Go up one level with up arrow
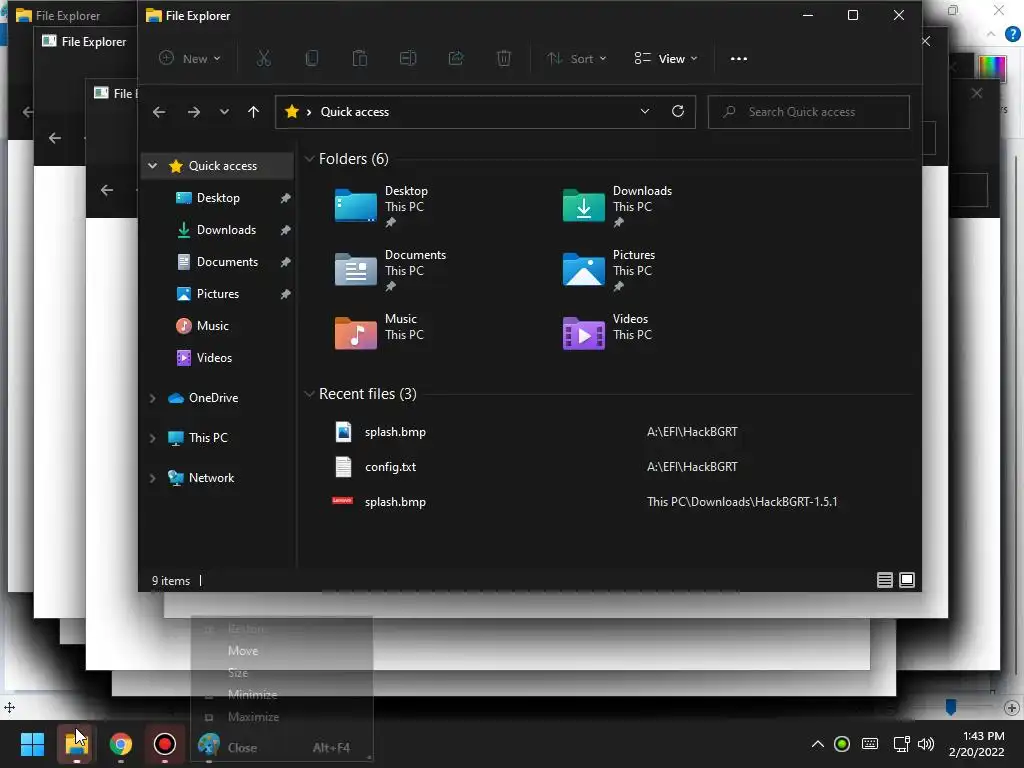Image resolution: width=1024 pixels, height=768 pixels. pos(253,112)
